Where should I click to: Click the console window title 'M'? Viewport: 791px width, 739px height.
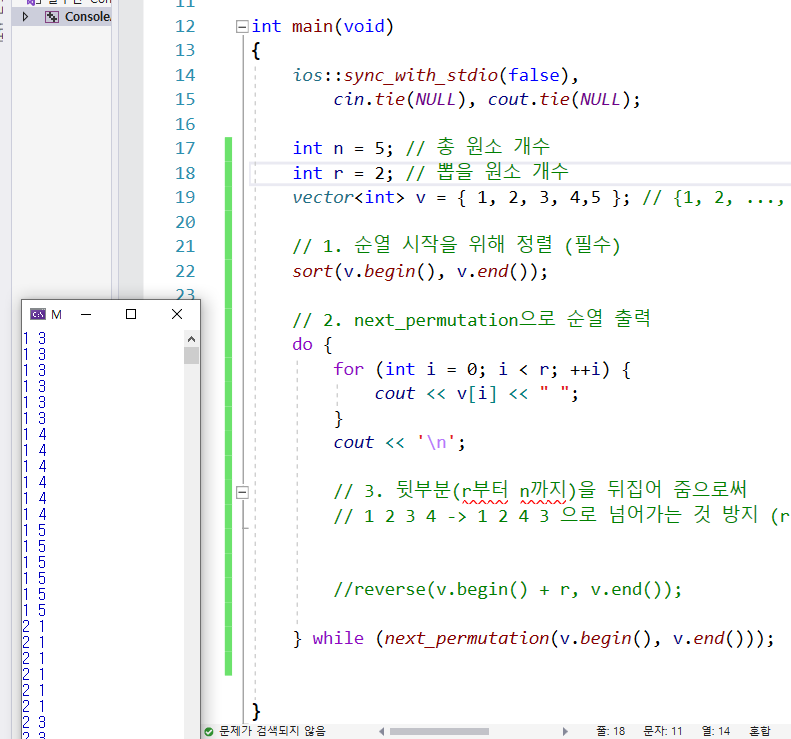point(56,315)
